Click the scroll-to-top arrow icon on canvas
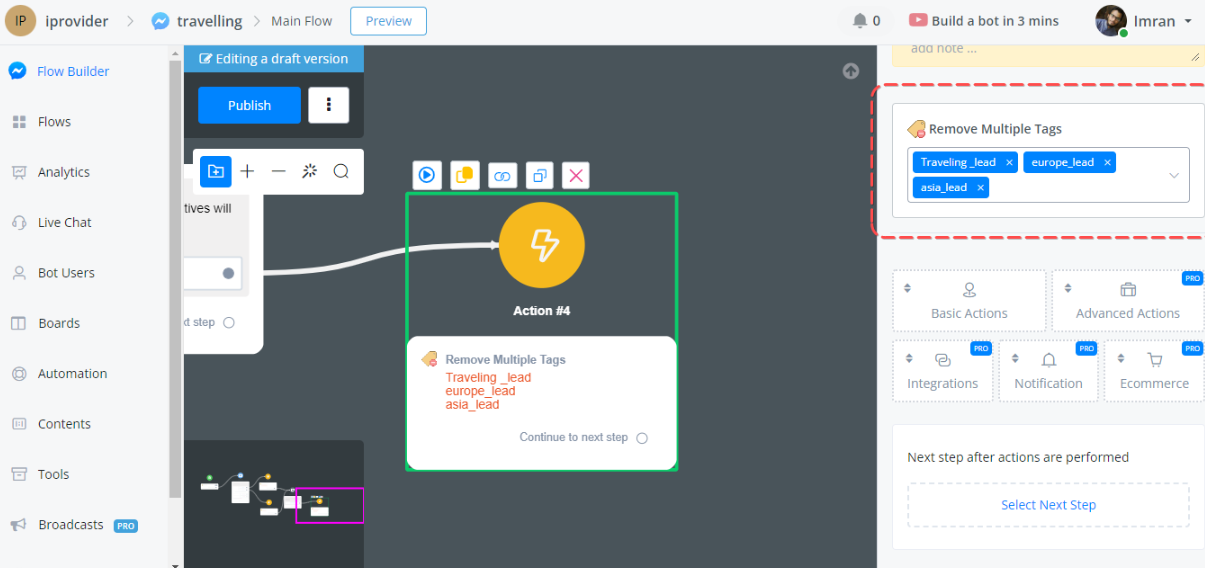This screenshot has height=568, width=1205. pyautogui.click(x=850, y=71)
